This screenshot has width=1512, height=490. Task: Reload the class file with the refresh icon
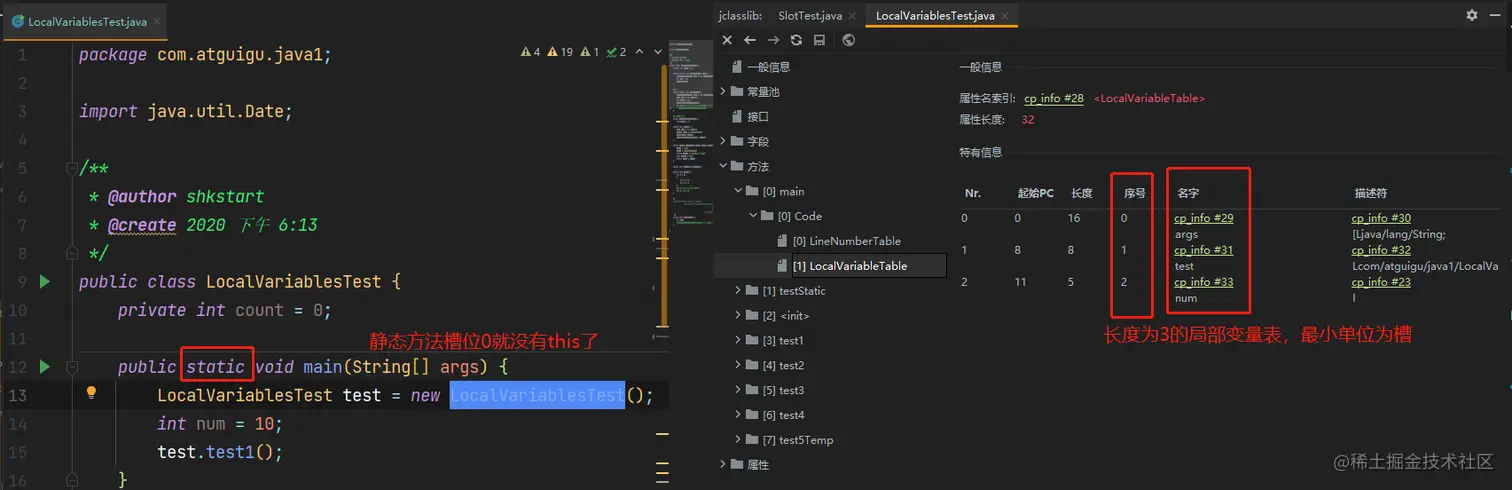pos(796,40)
